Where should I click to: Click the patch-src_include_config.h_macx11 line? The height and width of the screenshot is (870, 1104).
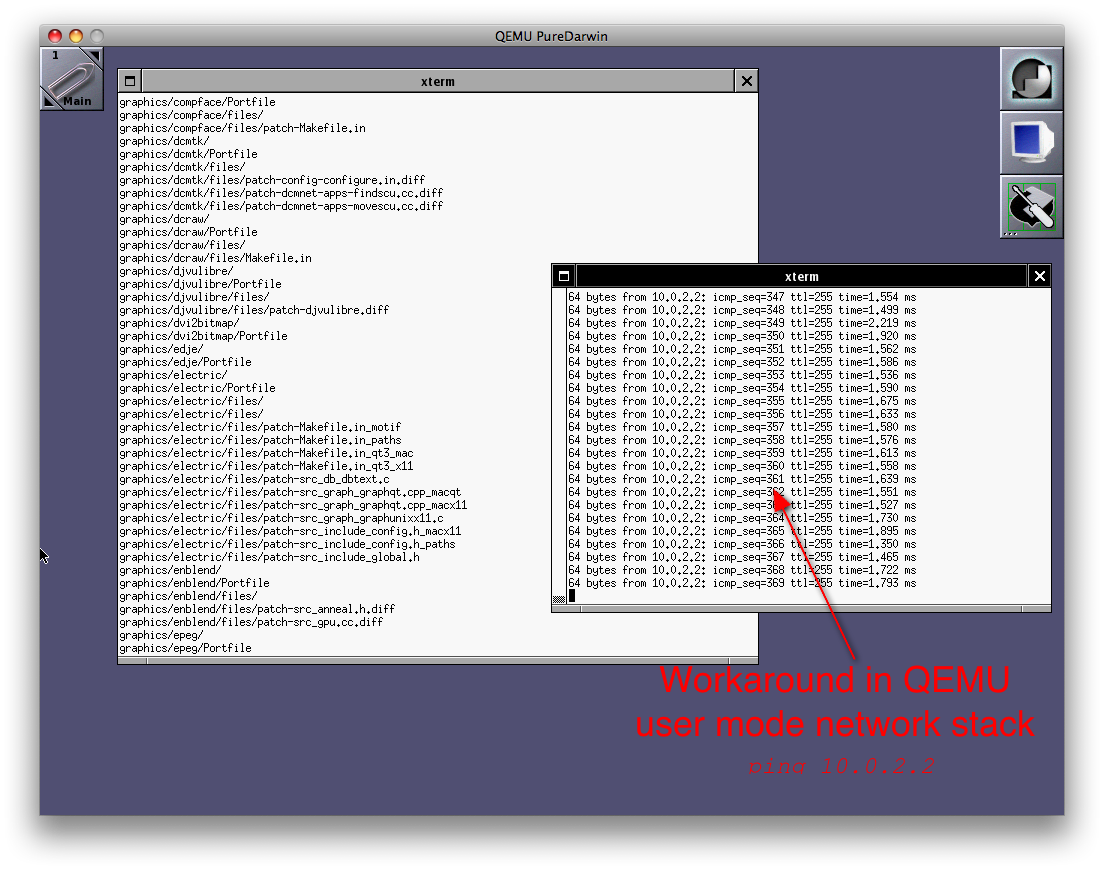(290, 531)
